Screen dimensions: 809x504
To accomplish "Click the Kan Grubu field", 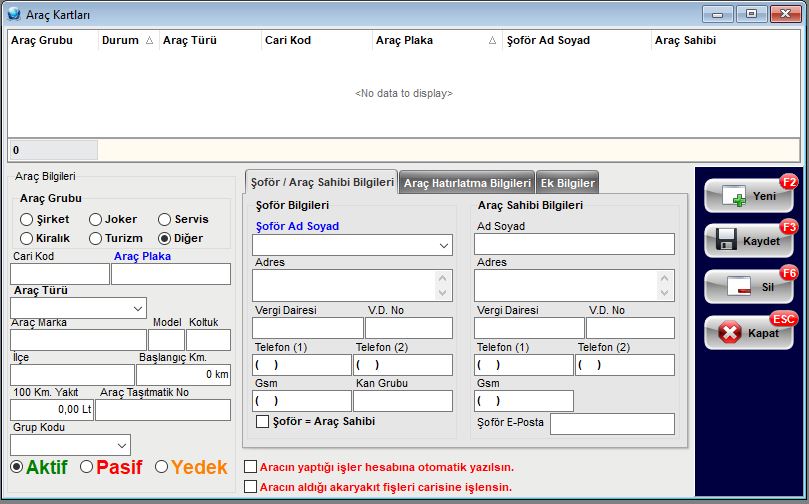I will (x=403, y=401).
